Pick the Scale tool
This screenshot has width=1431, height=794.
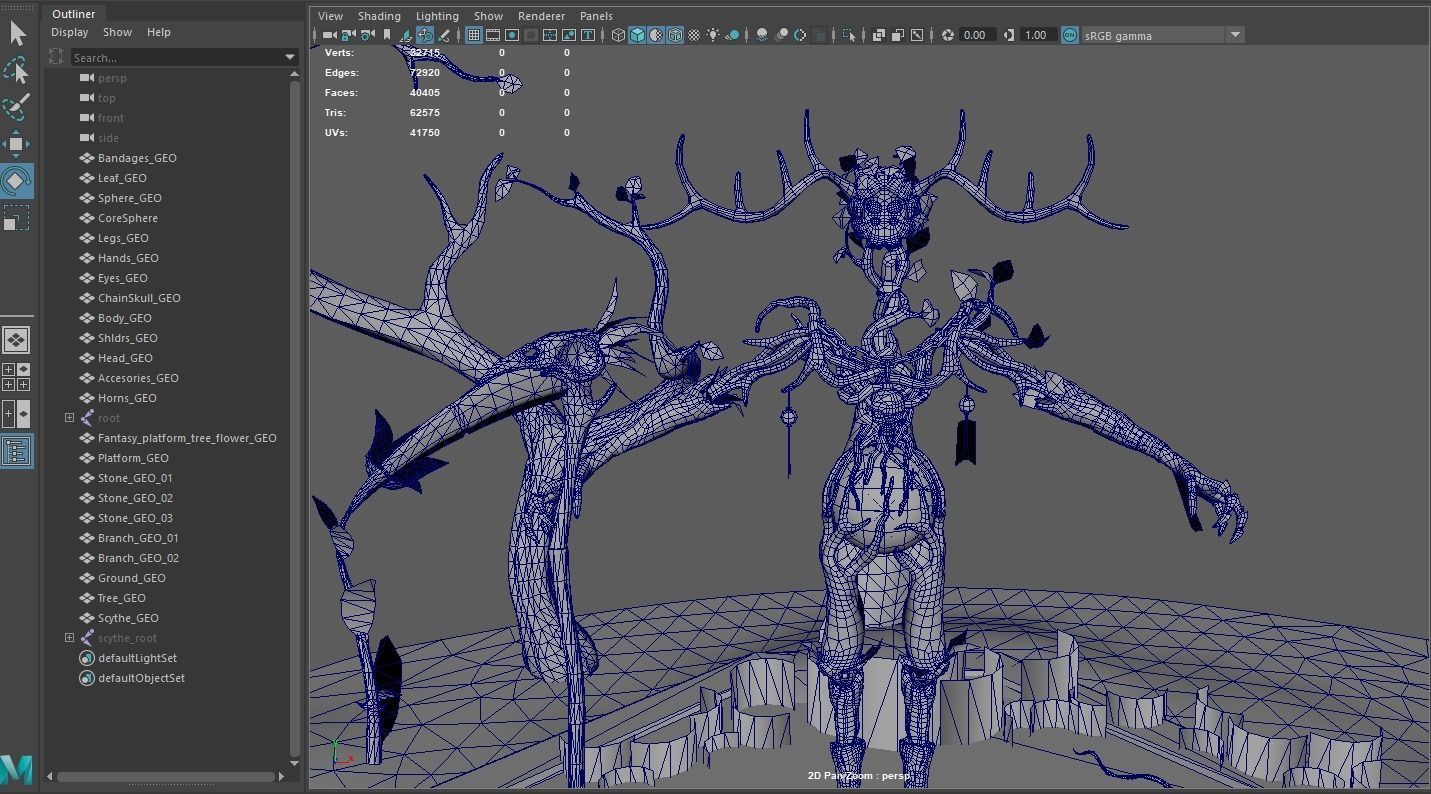17,218
